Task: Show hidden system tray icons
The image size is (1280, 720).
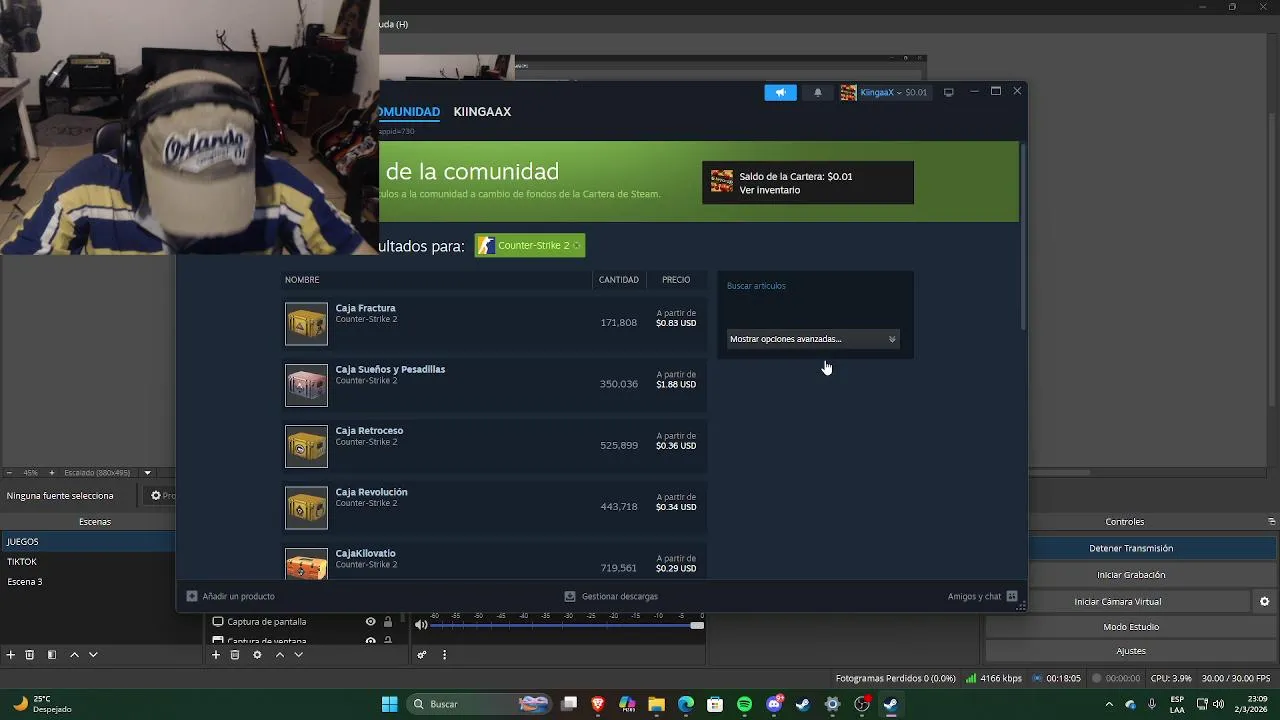Action: click(x=1110, y=704)
